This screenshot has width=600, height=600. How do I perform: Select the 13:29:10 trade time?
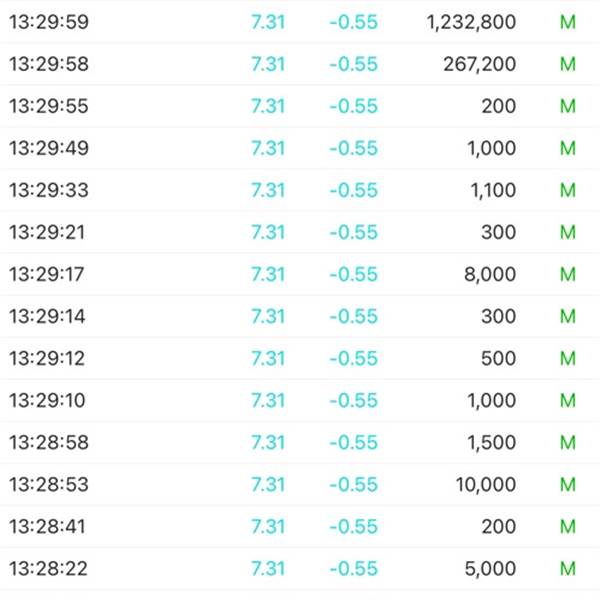coord(47,401)
